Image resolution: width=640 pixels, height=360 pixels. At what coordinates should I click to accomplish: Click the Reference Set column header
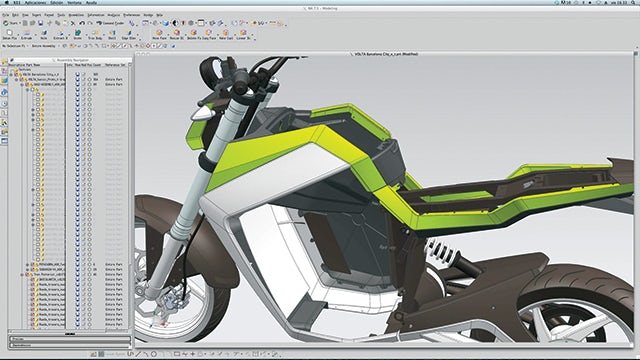(115, 65)
